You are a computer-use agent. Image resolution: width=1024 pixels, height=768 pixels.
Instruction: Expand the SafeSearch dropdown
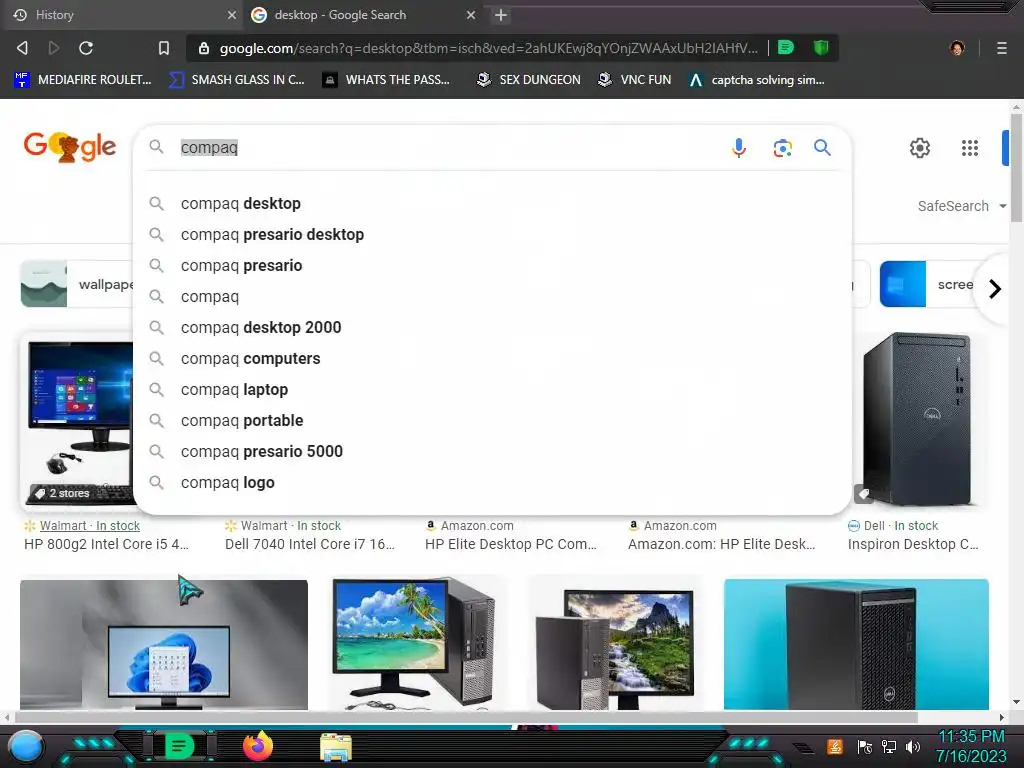[x=961, y=206]
